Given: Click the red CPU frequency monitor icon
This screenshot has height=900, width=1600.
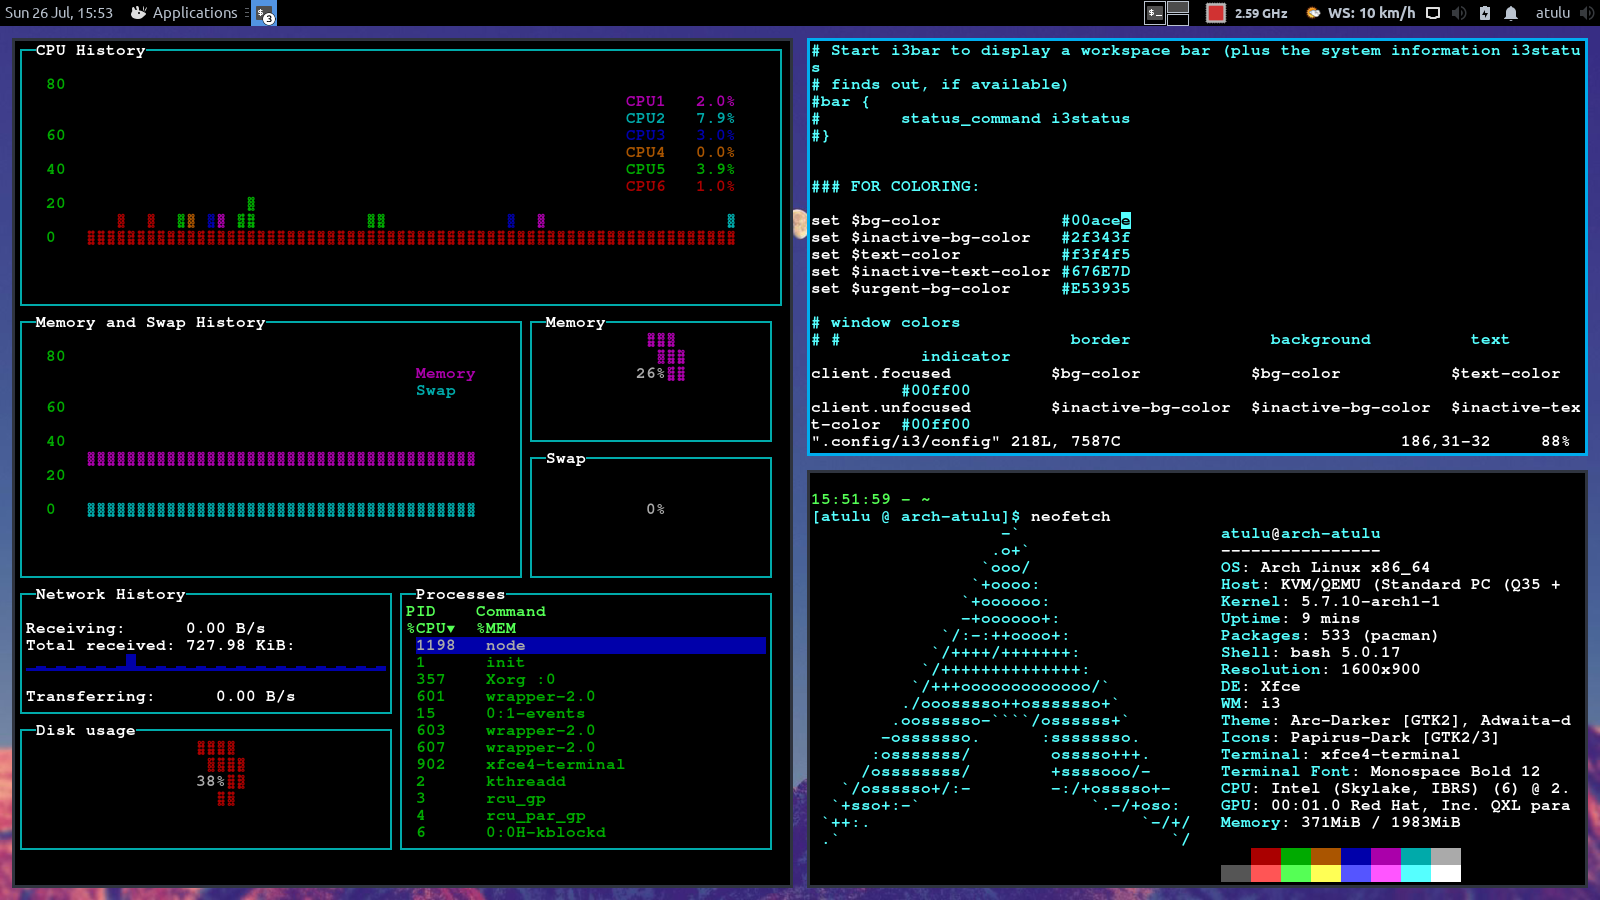Looking at the screenshot, I should (x=1216, y=13).
